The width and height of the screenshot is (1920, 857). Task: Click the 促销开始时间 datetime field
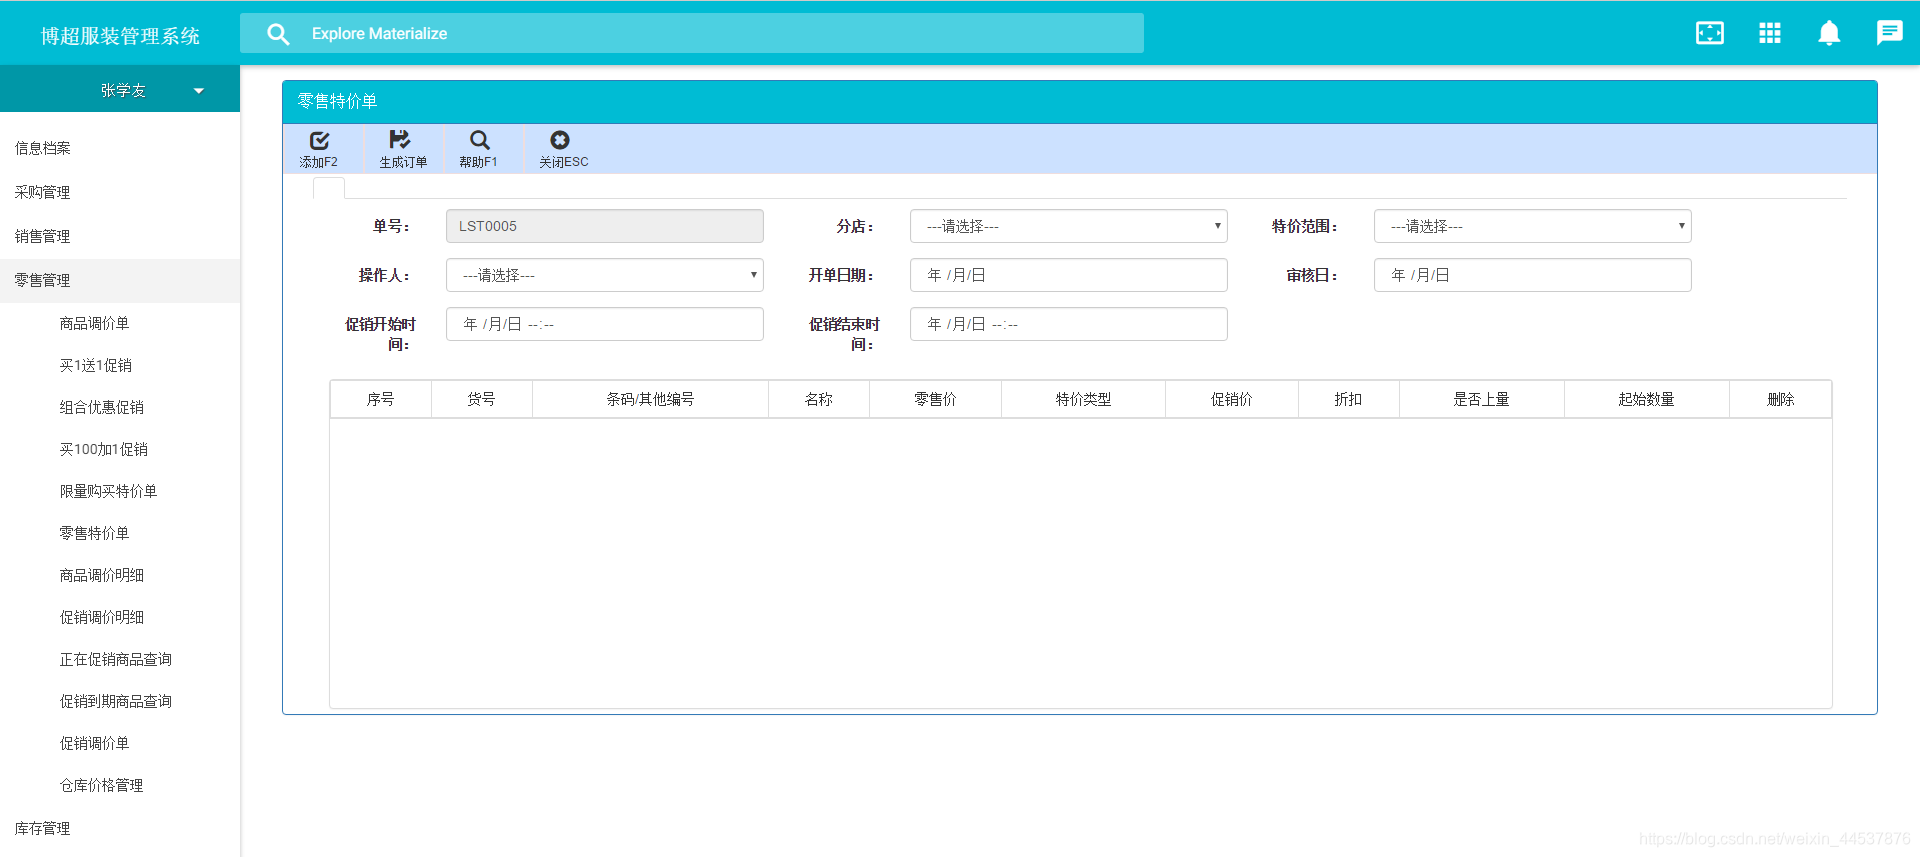[604, 324]
